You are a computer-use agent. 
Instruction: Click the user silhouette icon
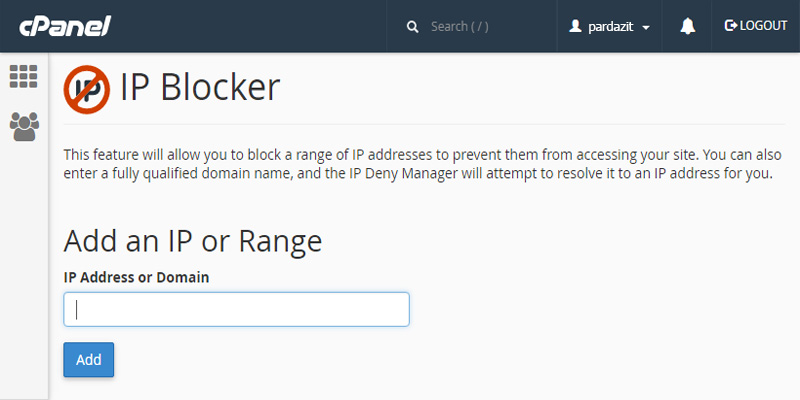(x=575, y=27)
